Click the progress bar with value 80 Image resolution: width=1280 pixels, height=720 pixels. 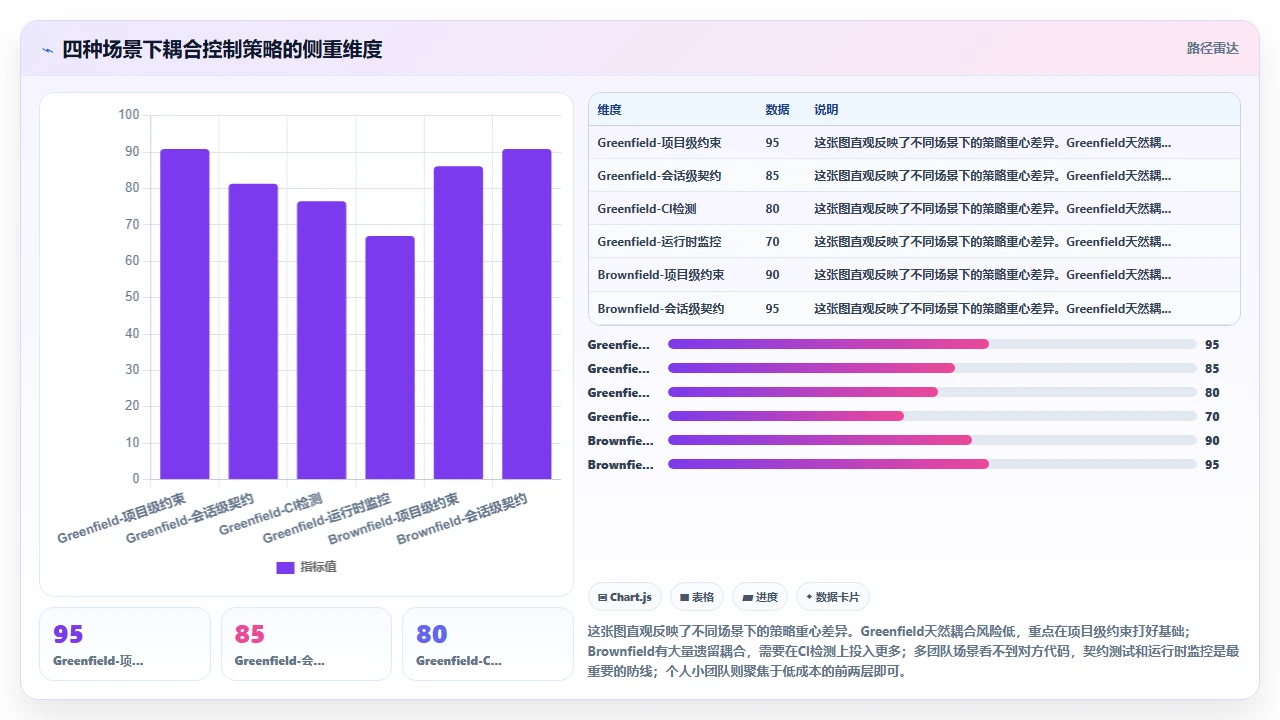pyautogui.click(x=932, y=392)
